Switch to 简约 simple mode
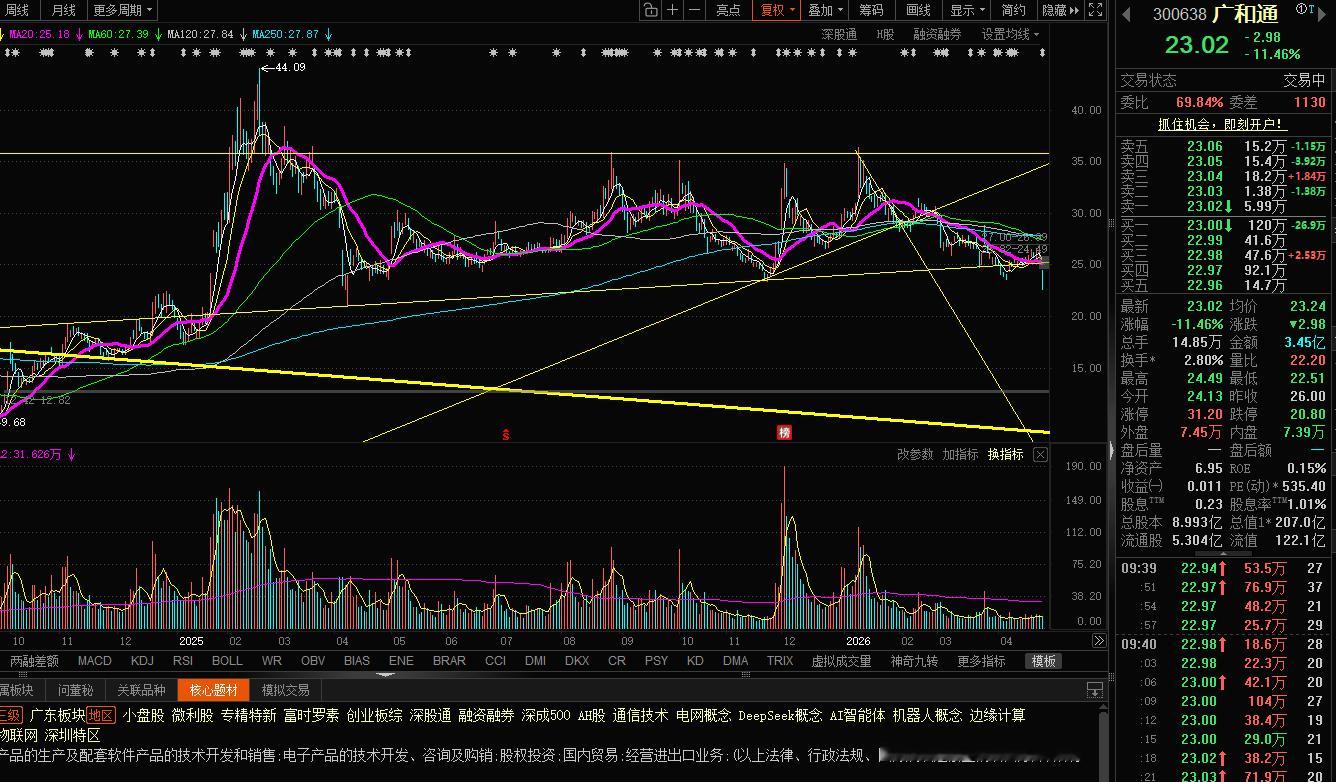 1013,10
